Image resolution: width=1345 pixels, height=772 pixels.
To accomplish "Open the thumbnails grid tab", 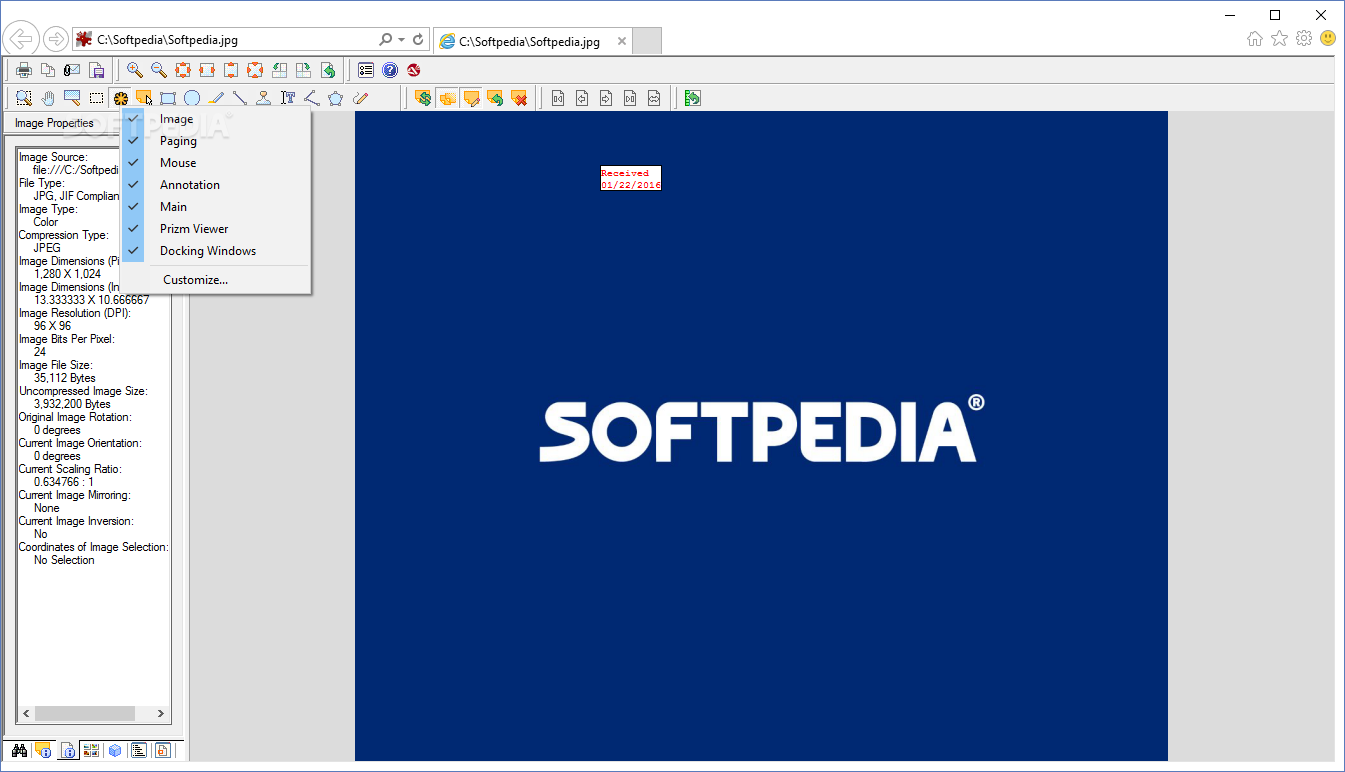I will (91, 750).
